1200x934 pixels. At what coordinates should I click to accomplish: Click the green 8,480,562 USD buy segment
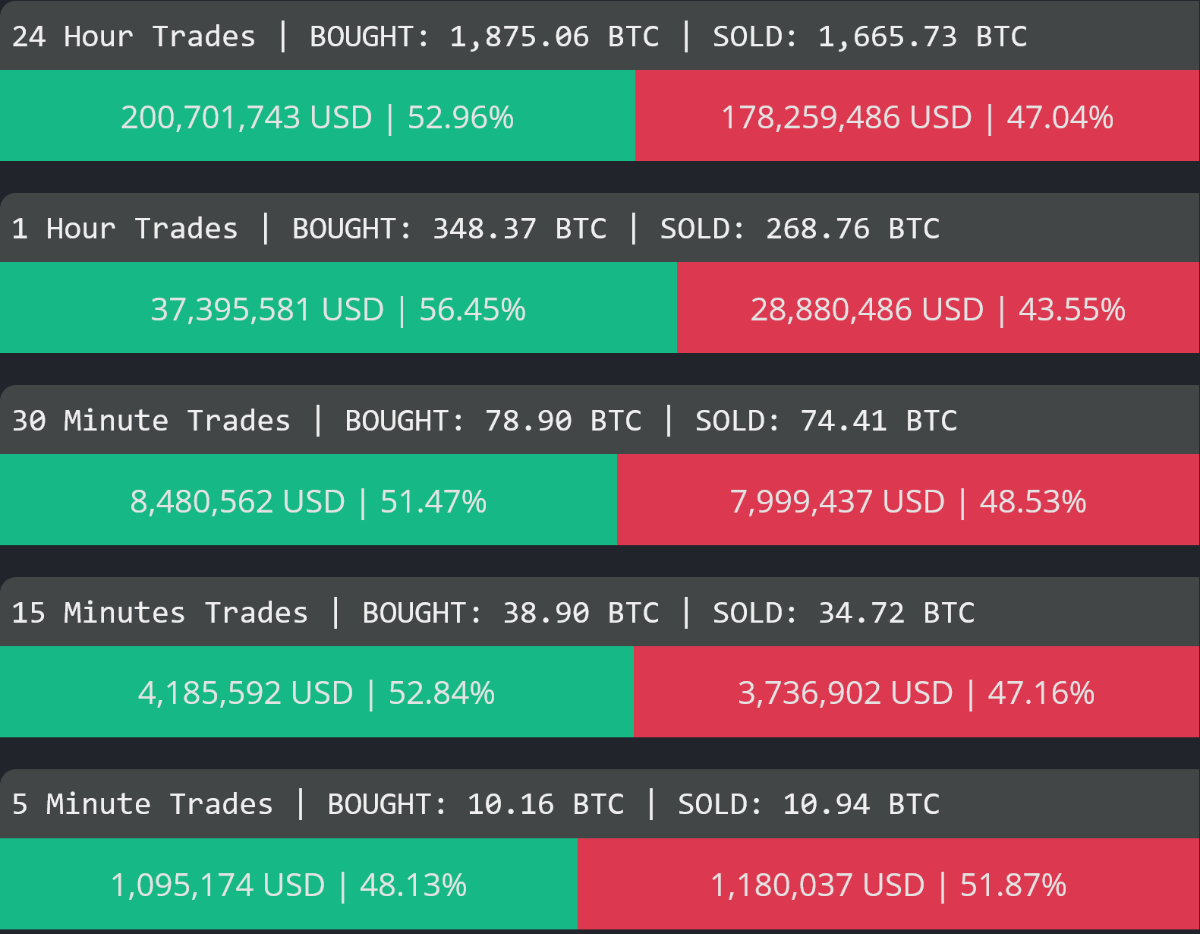[308, 501]
